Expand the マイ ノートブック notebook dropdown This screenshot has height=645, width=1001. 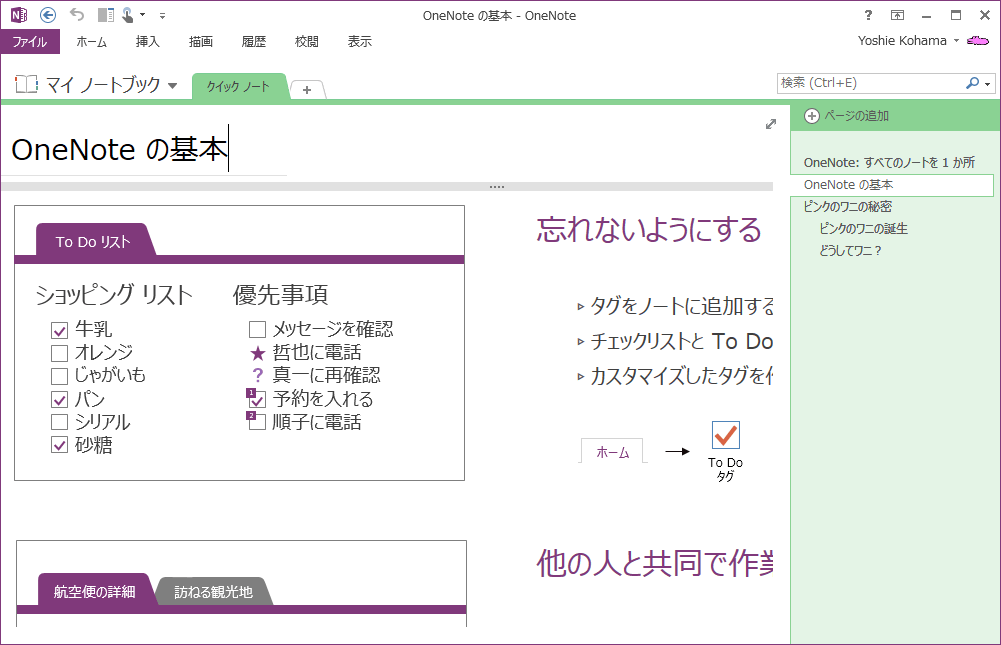(172, 86)
